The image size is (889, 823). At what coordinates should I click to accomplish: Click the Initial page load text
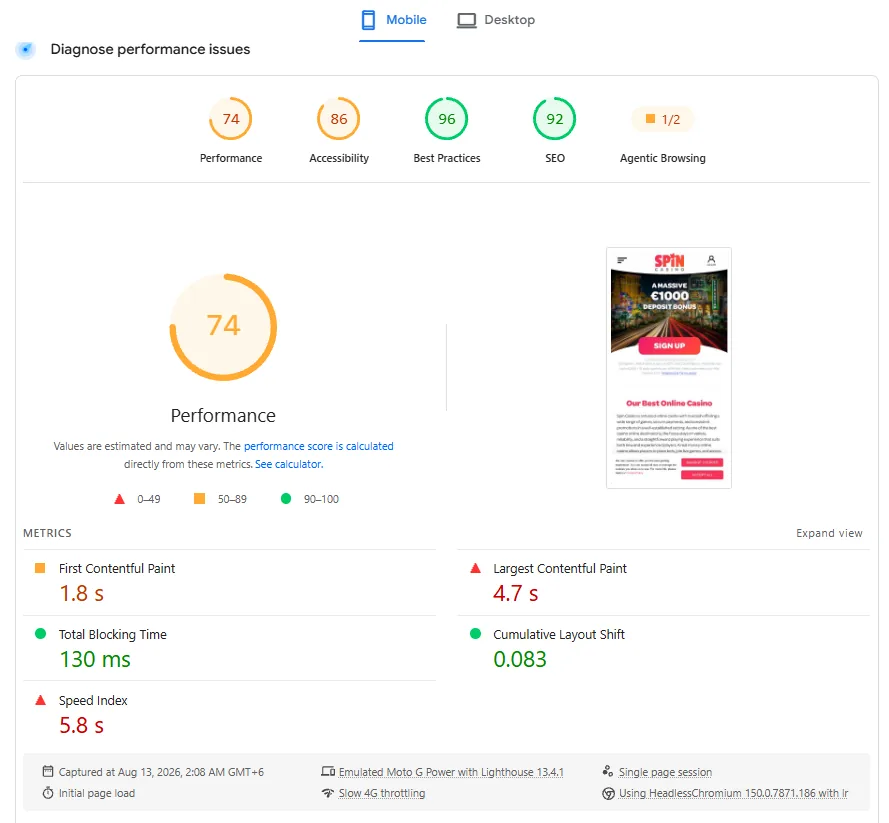[97, 794]
